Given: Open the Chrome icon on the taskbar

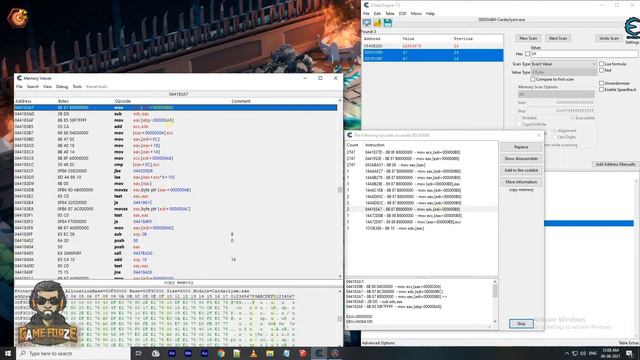Looking at the screenshot, I should tap(221, 353).
